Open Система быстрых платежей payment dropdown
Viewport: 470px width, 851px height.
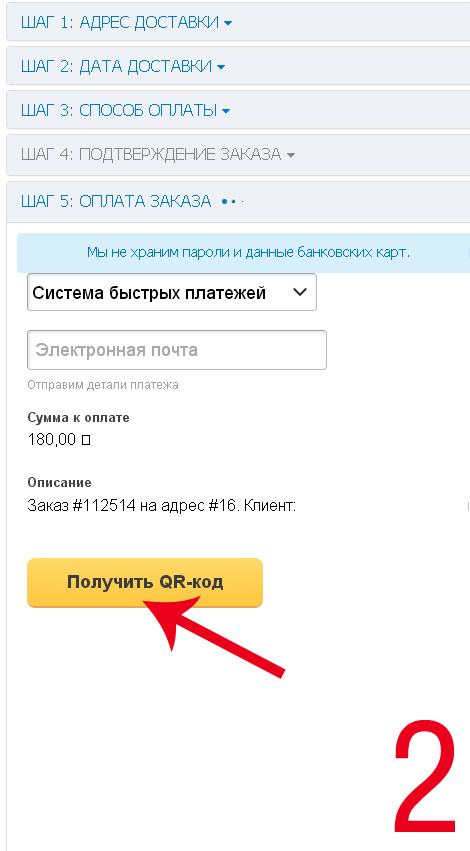(x=172, y=293)
